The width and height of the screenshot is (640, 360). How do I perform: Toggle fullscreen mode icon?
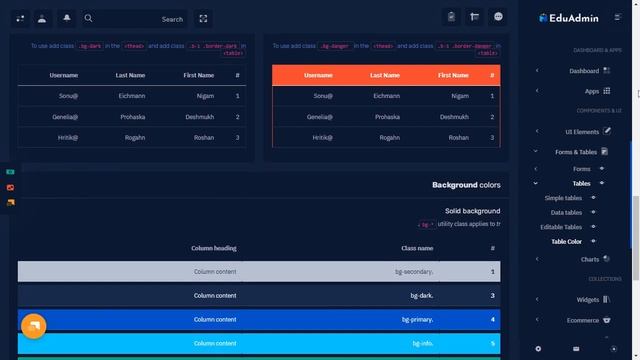203,19
